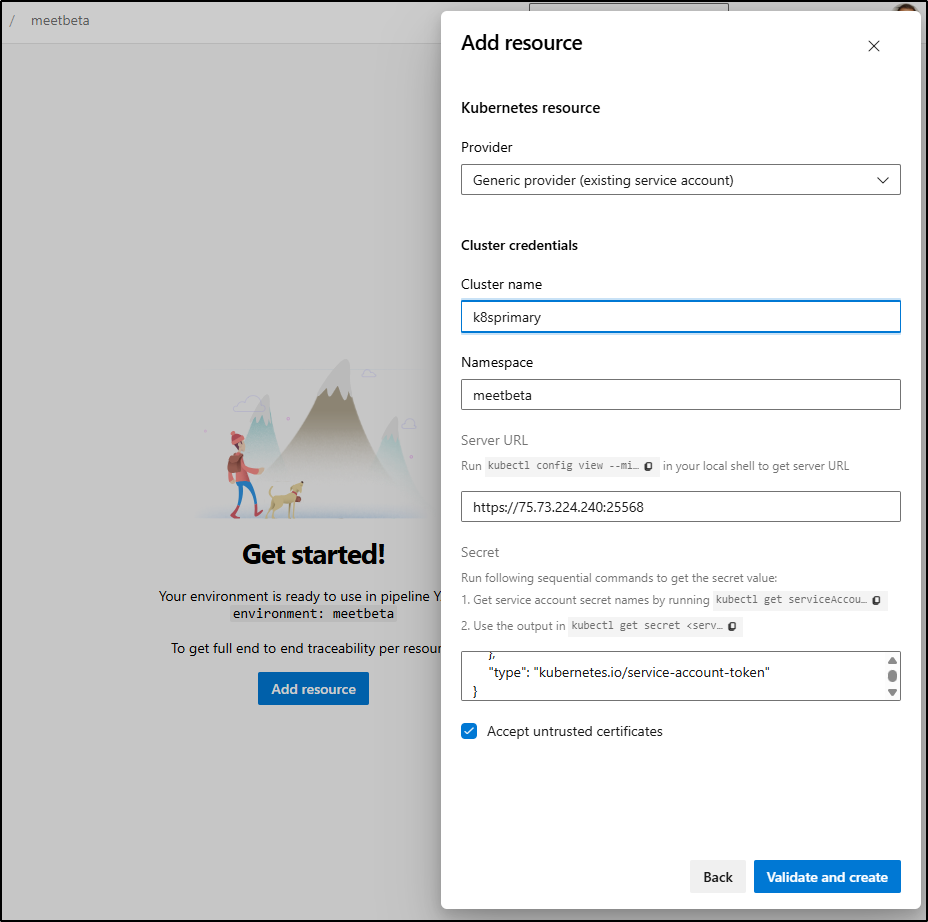This screenshot has height=922, width=928.
Task: Click inside the Secret text area
Action: pos(673,676)
